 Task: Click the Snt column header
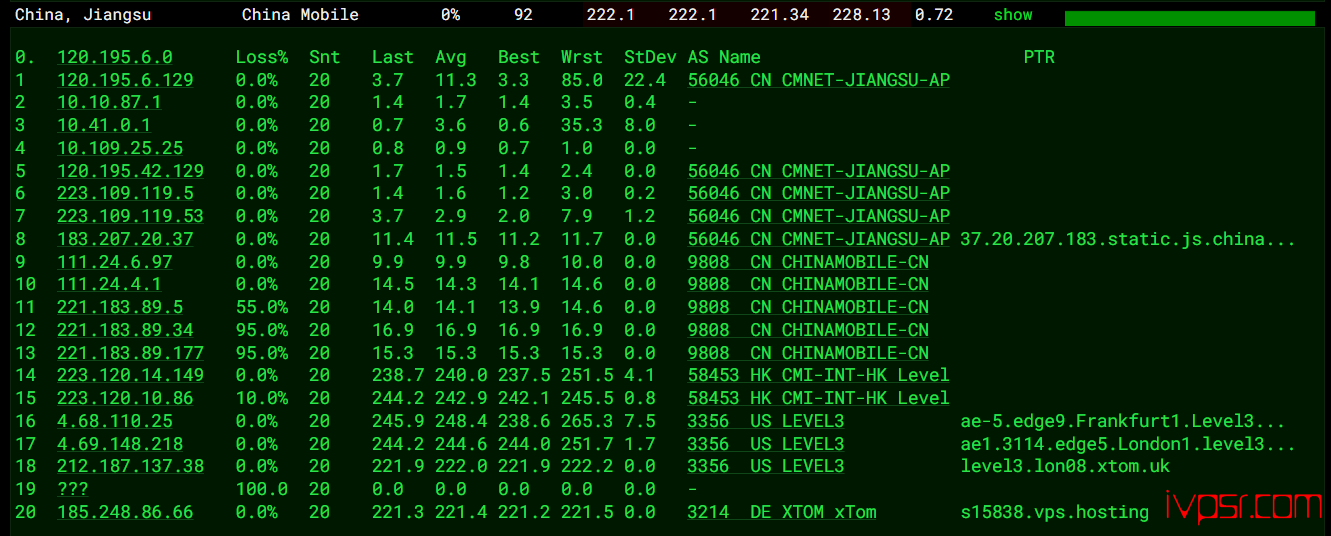pyautogui.click(x=324, y=57)
